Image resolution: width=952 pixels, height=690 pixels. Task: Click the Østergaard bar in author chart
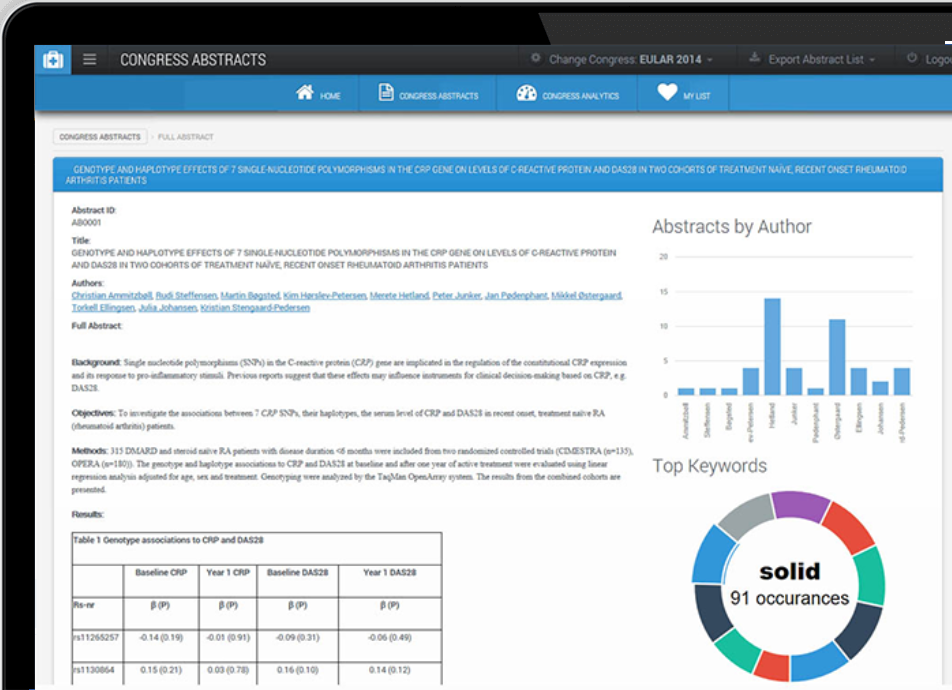(837, 357)
